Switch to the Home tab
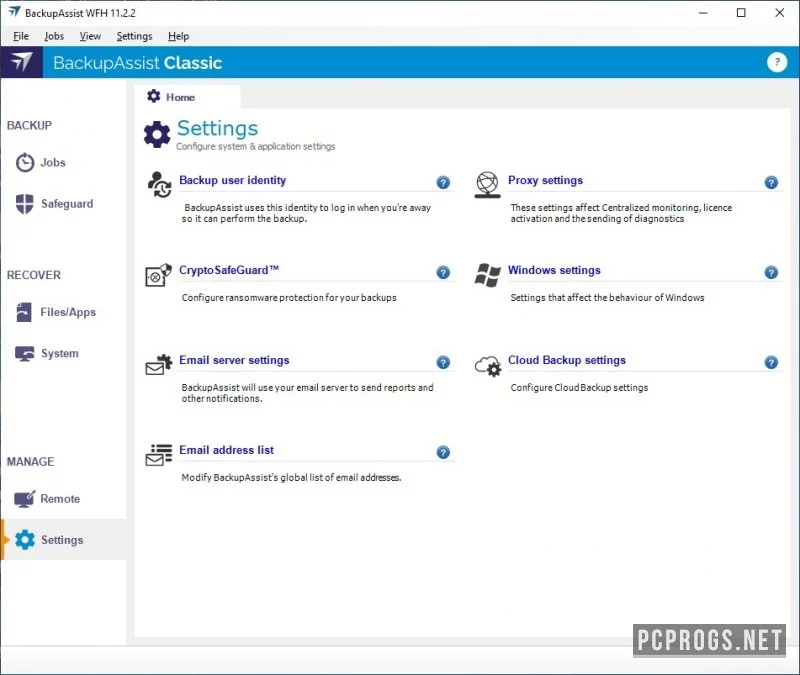 [187, 97]
